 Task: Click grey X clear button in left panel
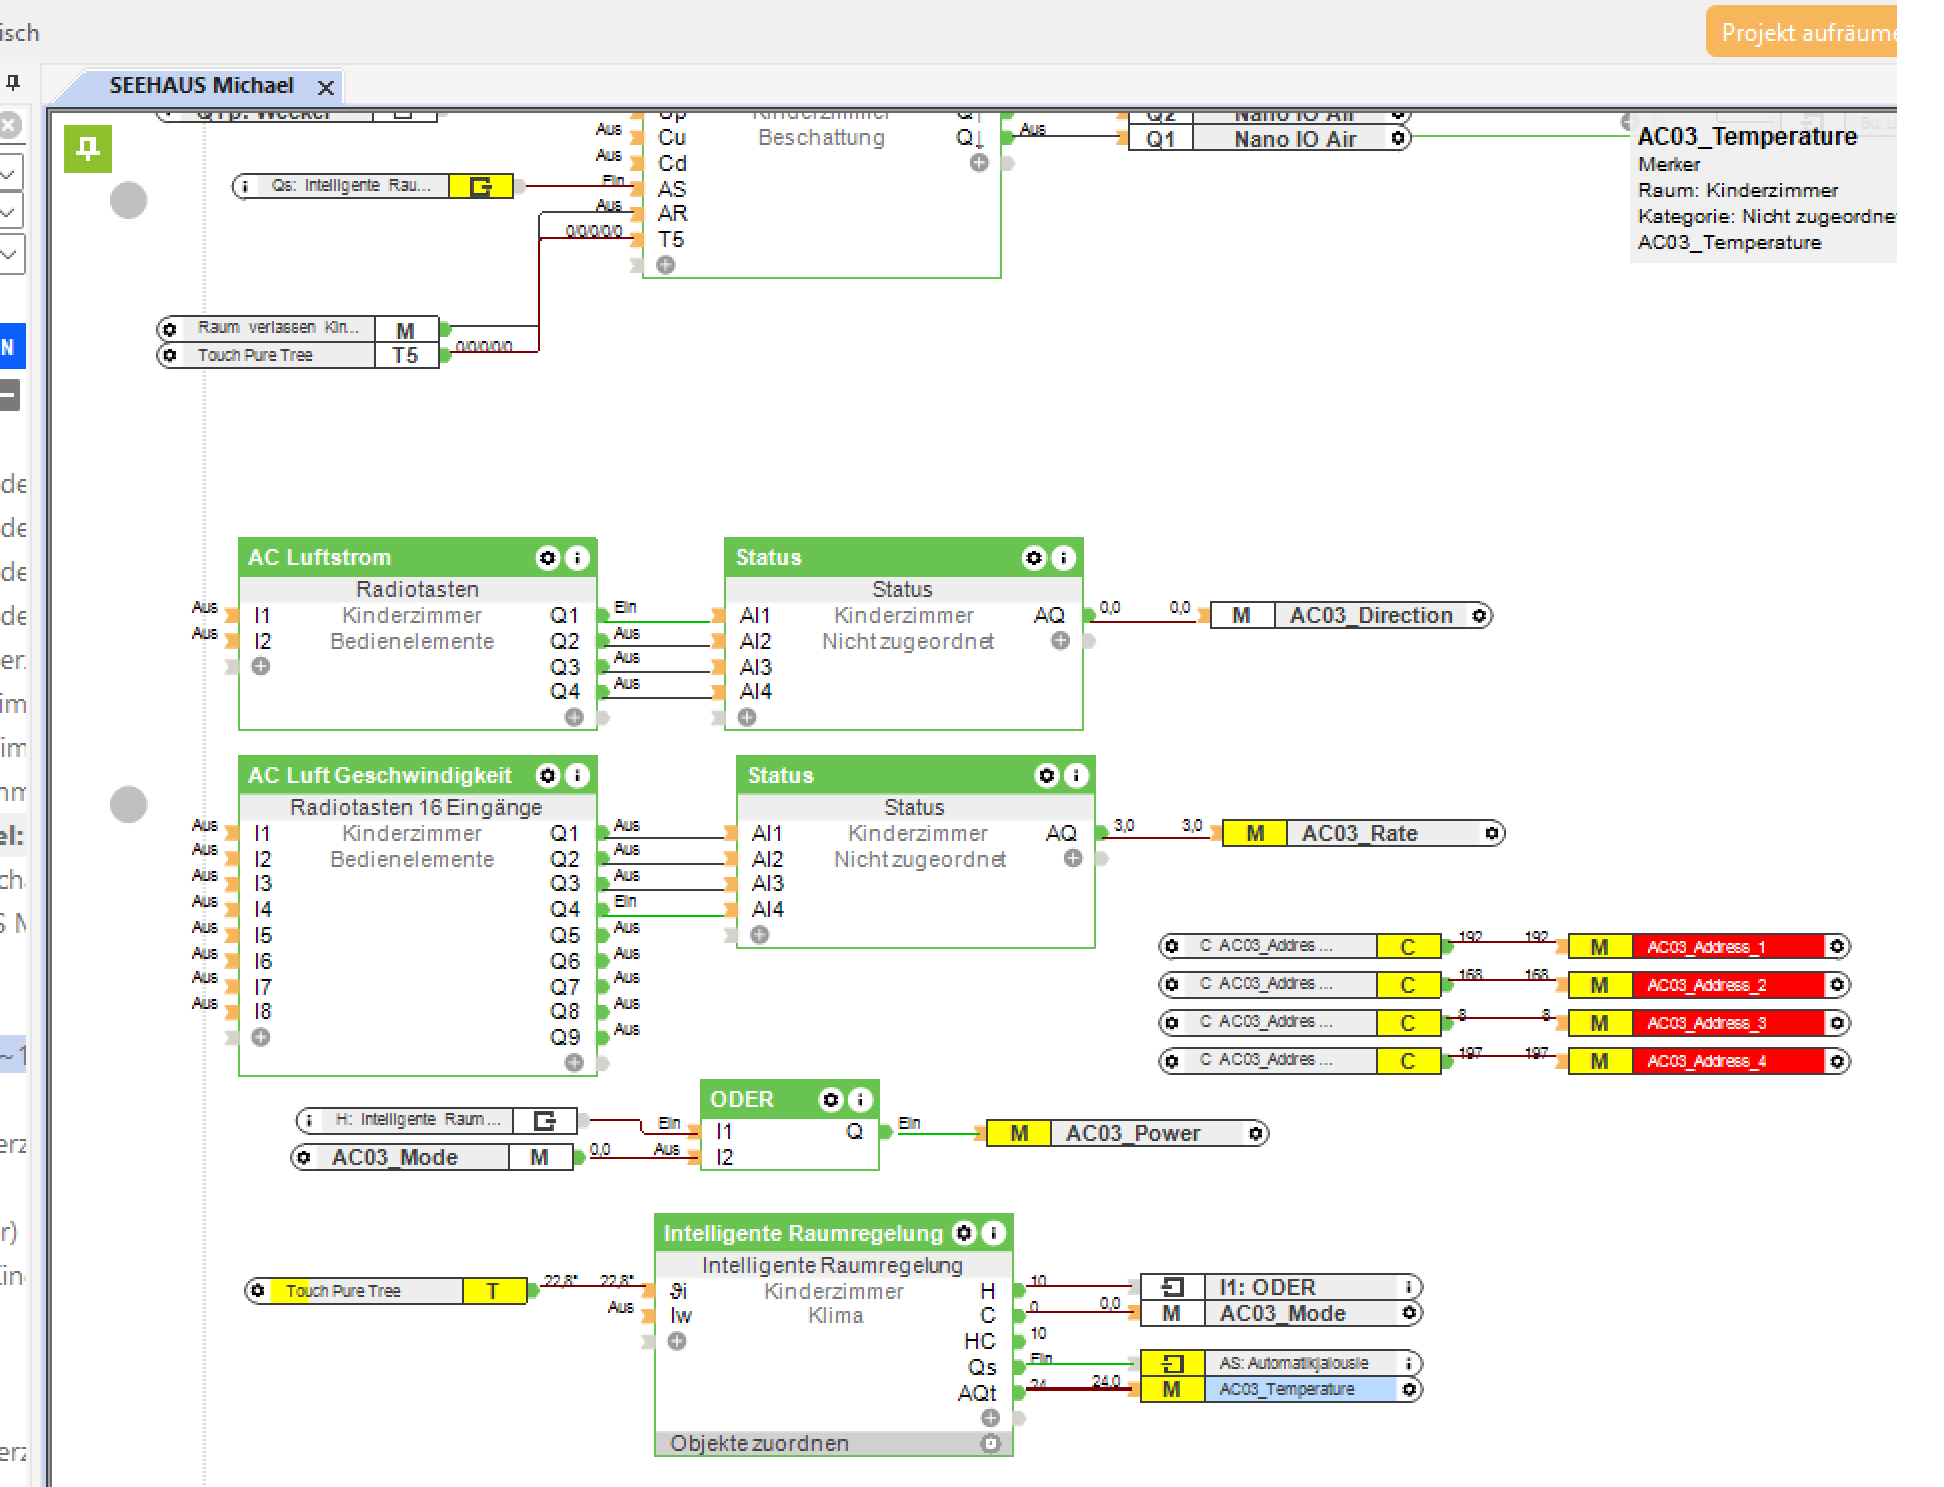point(10,125)
